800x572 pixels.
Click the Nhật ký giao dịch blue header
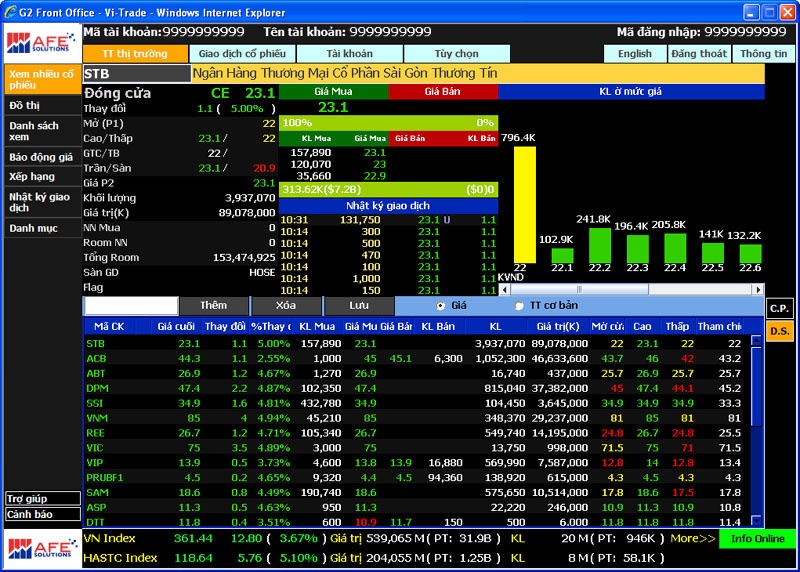388,206
